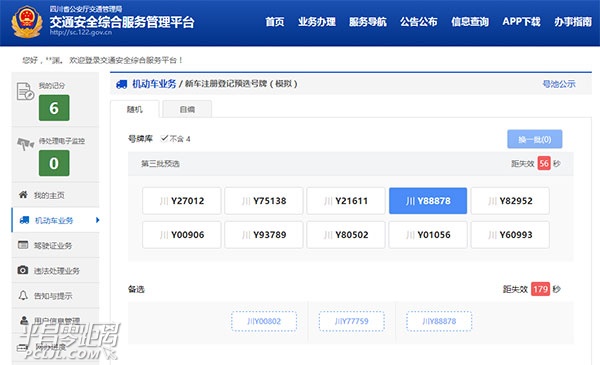Click backup plate 川Y00802

pos(264,321)
